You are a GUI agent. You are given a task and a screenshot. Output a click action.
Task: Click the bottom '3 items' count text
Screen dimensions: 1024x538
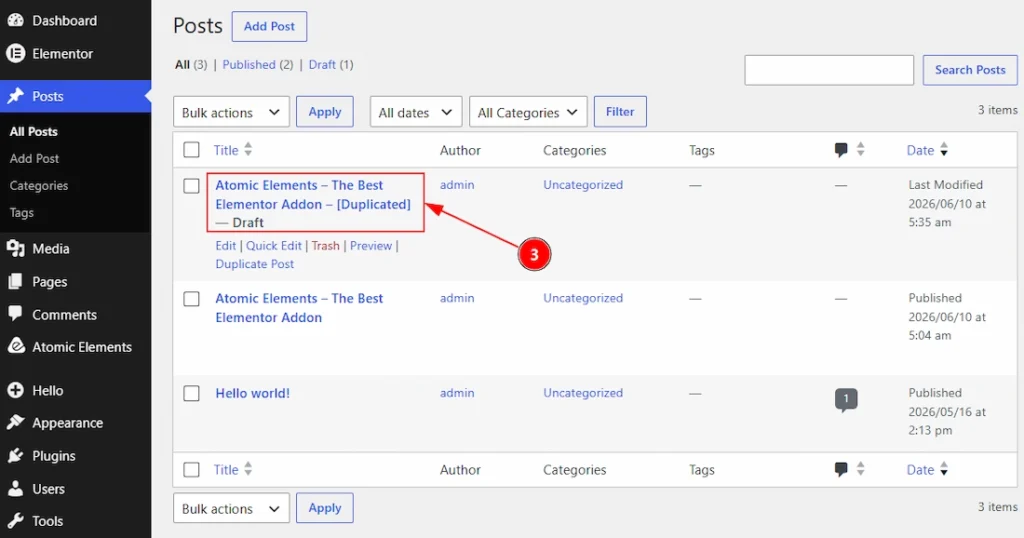pos(997,507)
